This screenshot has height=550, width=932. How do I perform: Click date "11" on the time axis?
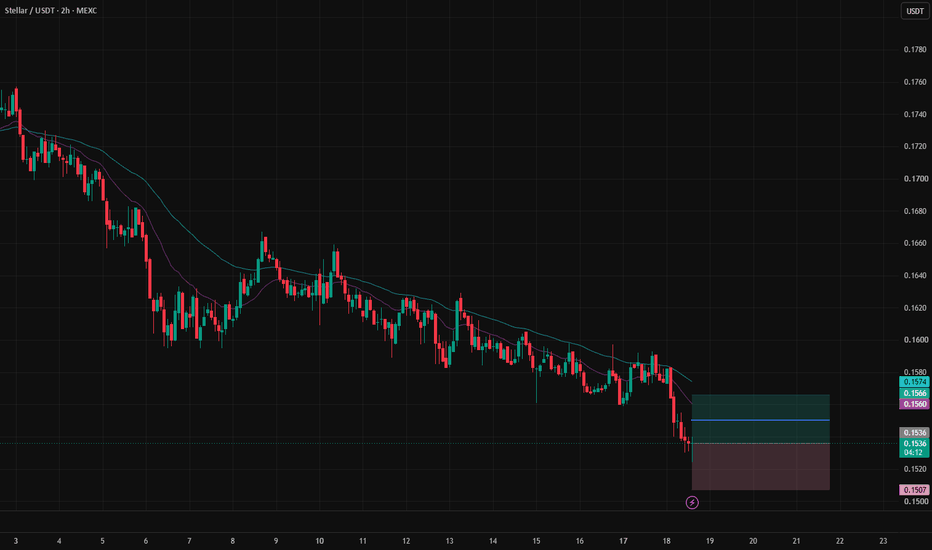pos(363,541)
